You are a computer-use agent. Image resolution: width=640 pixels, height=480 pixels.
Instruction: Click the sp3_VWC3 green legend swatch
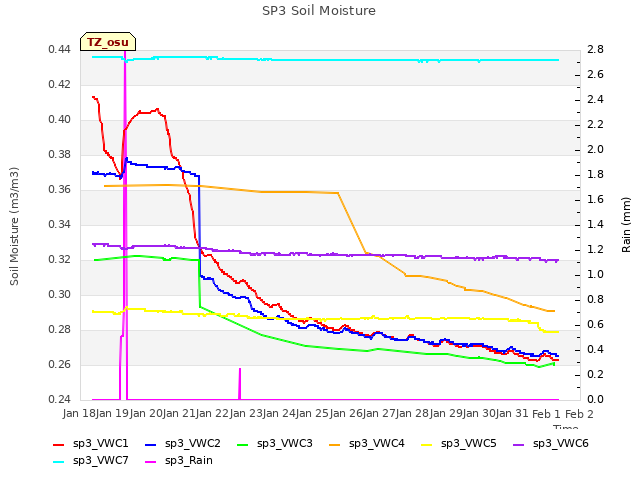coord(243,445)
